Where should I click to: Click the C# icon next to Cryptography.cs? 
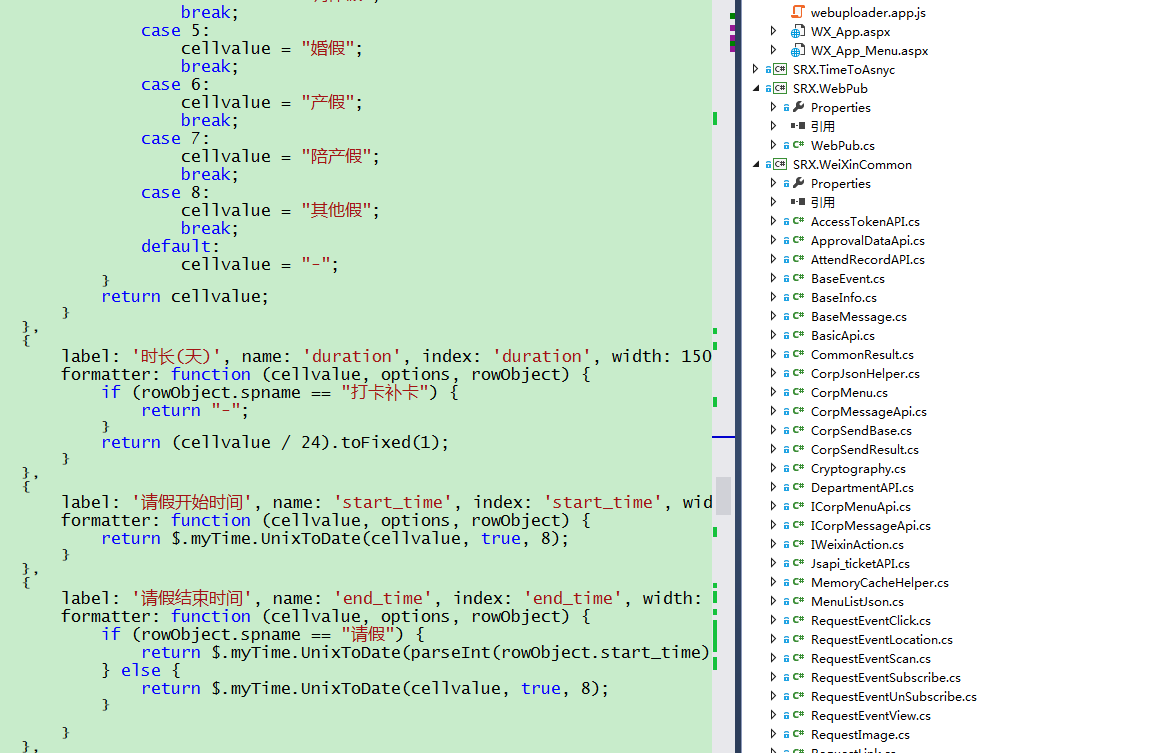(x=798, y=468)
